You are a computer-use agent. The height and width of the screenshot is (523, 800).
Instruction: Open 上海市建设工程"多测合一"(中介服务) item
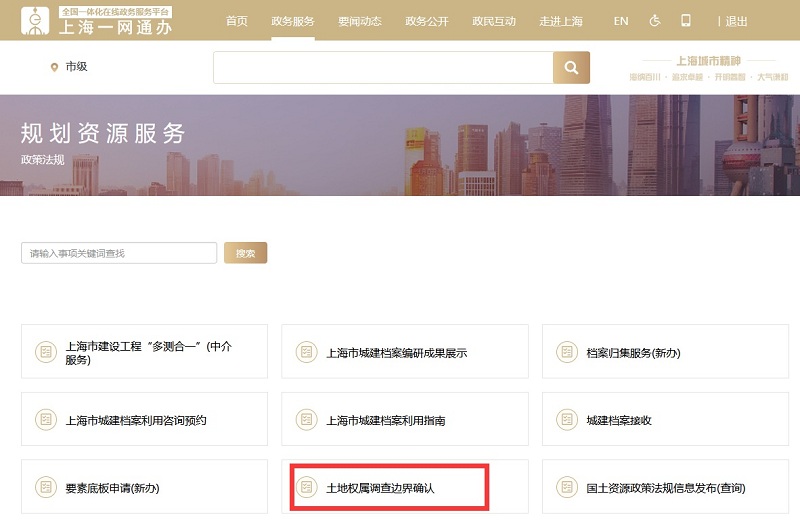coord(144,352)
